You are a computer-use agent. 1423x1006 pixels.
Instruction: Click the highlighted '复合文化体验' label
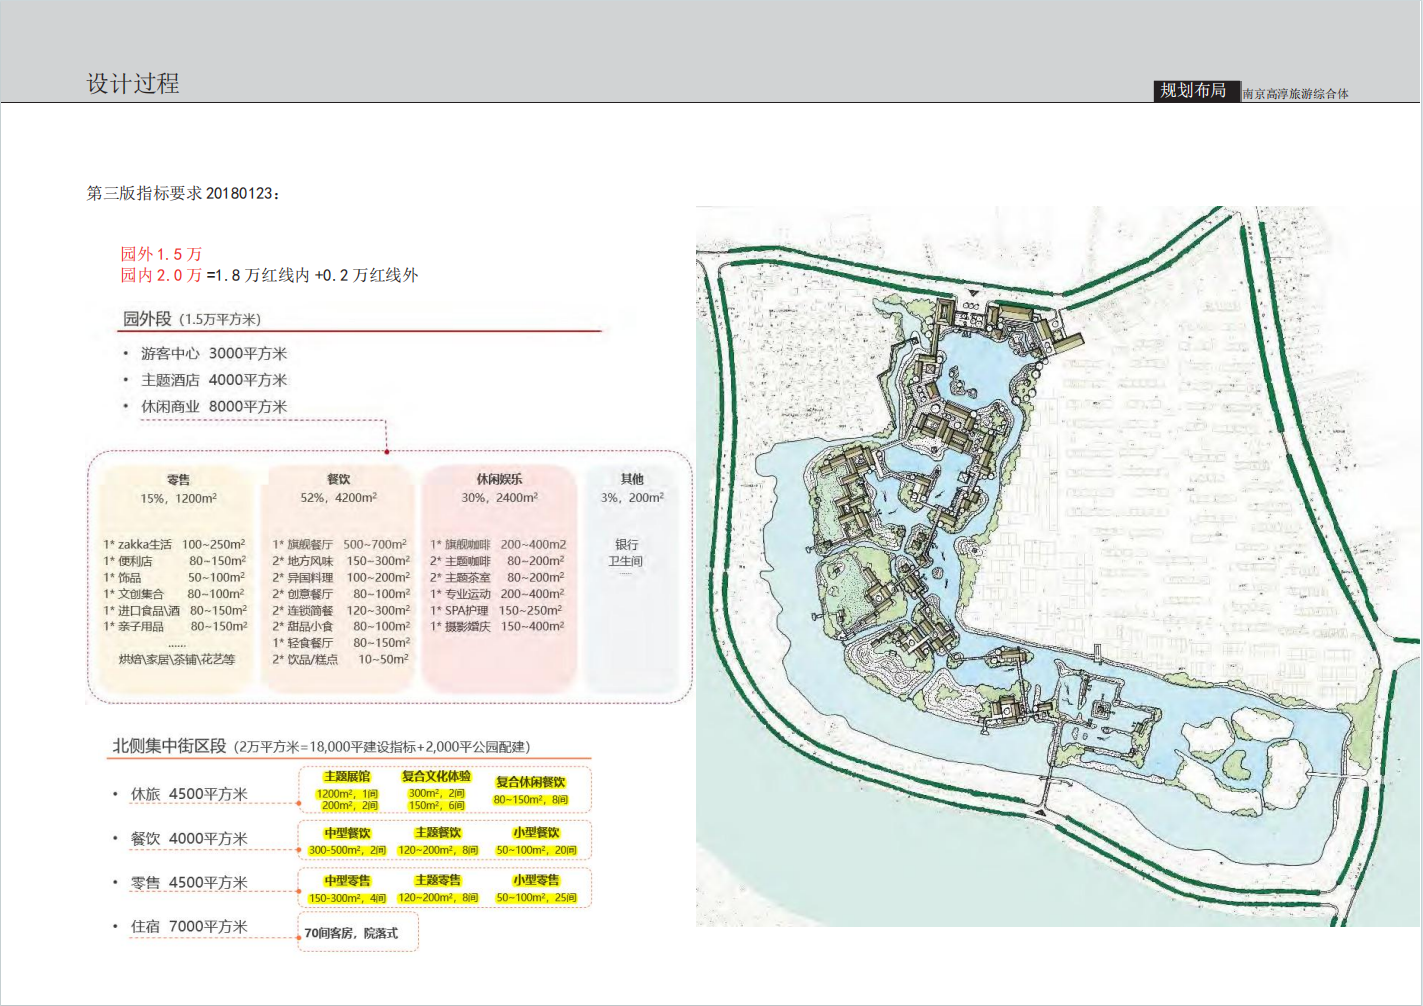[436, 777]
